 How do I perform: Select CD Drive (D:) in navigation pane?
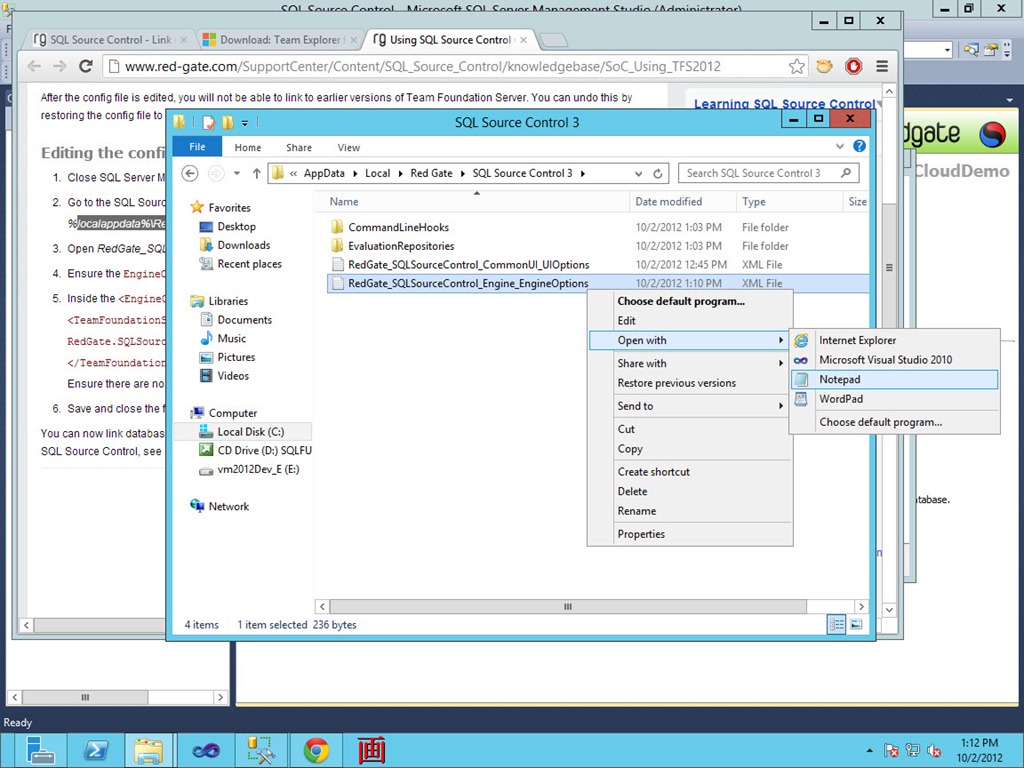pyautogui.click(x=264, y=451)
